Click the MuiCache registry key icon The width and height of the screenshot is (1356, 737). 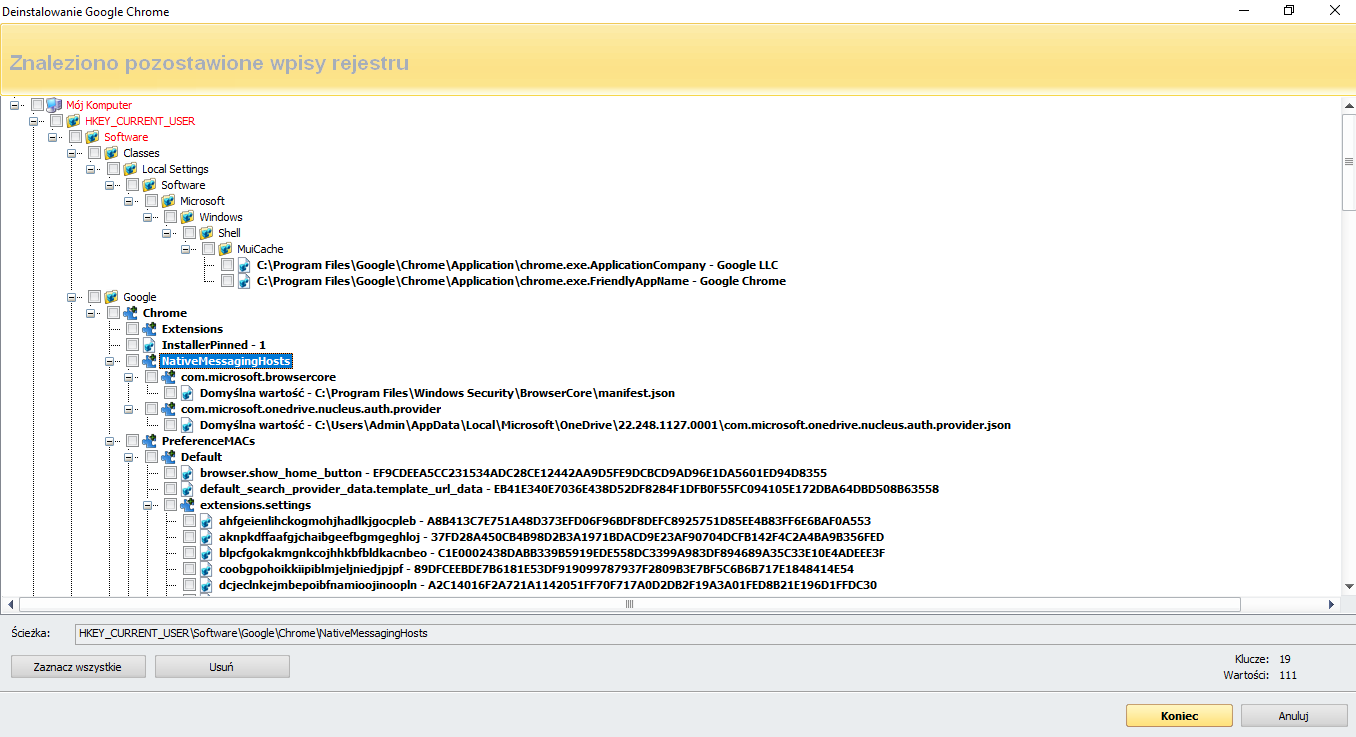[x=225, y=249]
